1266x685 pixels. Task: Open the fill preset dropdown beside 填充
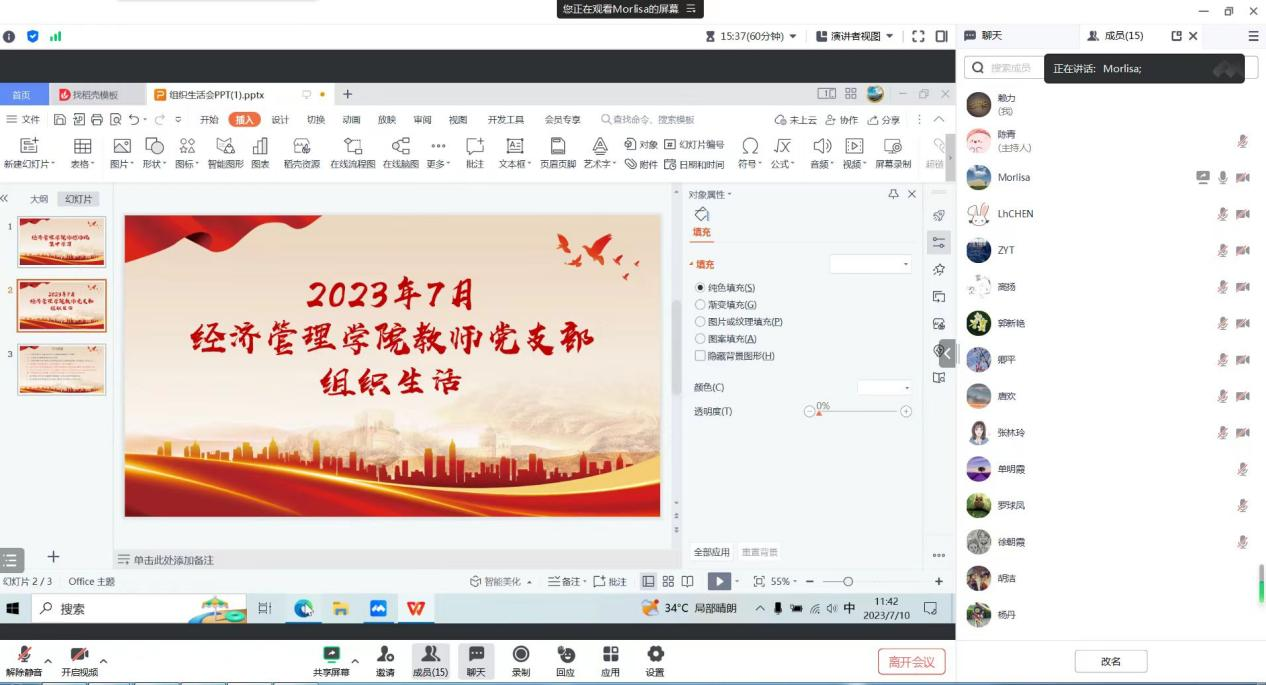pos(870,265)
